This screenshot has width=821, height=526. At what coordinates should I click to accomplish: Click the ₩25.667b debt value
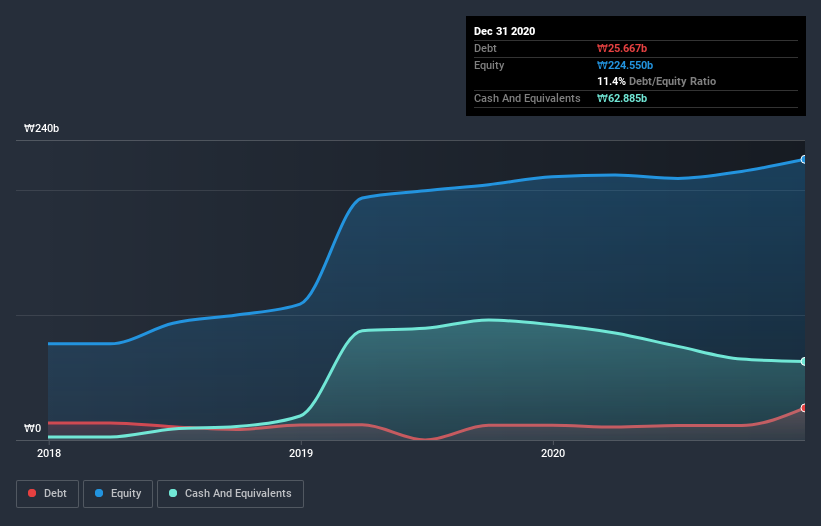pos(622,48)
